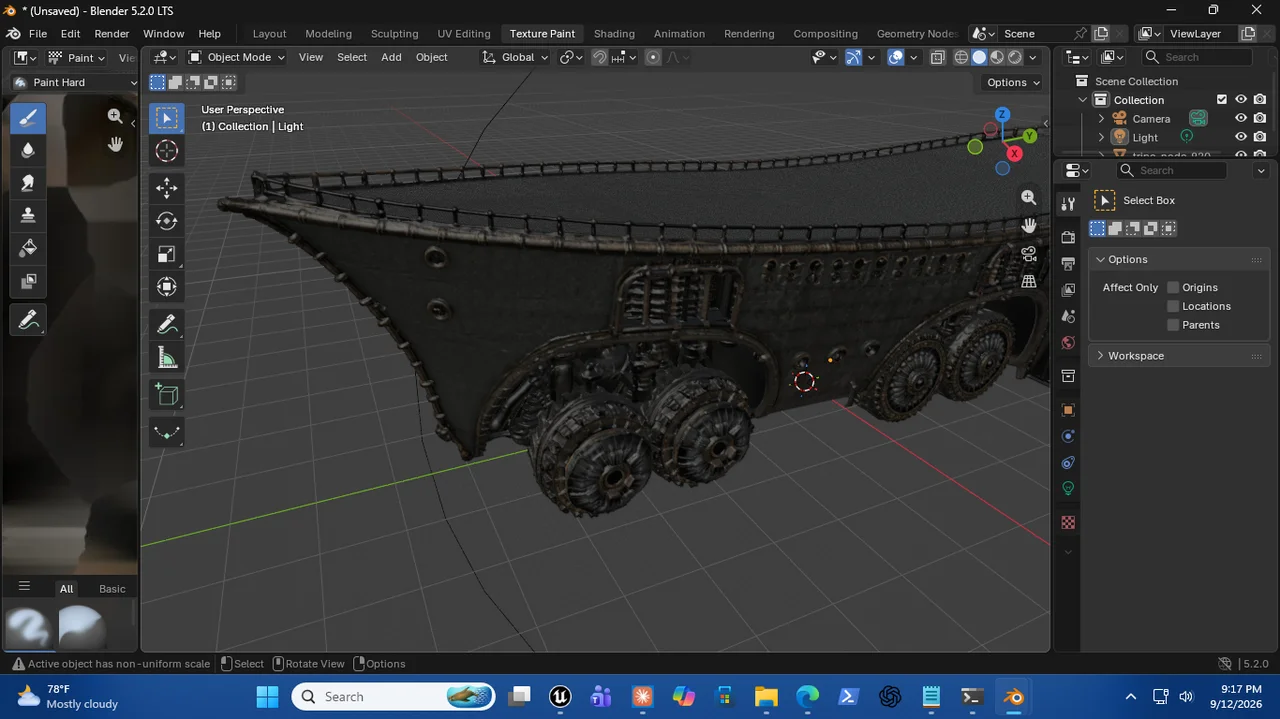Select the Mask tool in image editor
1280x719 pixels.
point(28,281)
